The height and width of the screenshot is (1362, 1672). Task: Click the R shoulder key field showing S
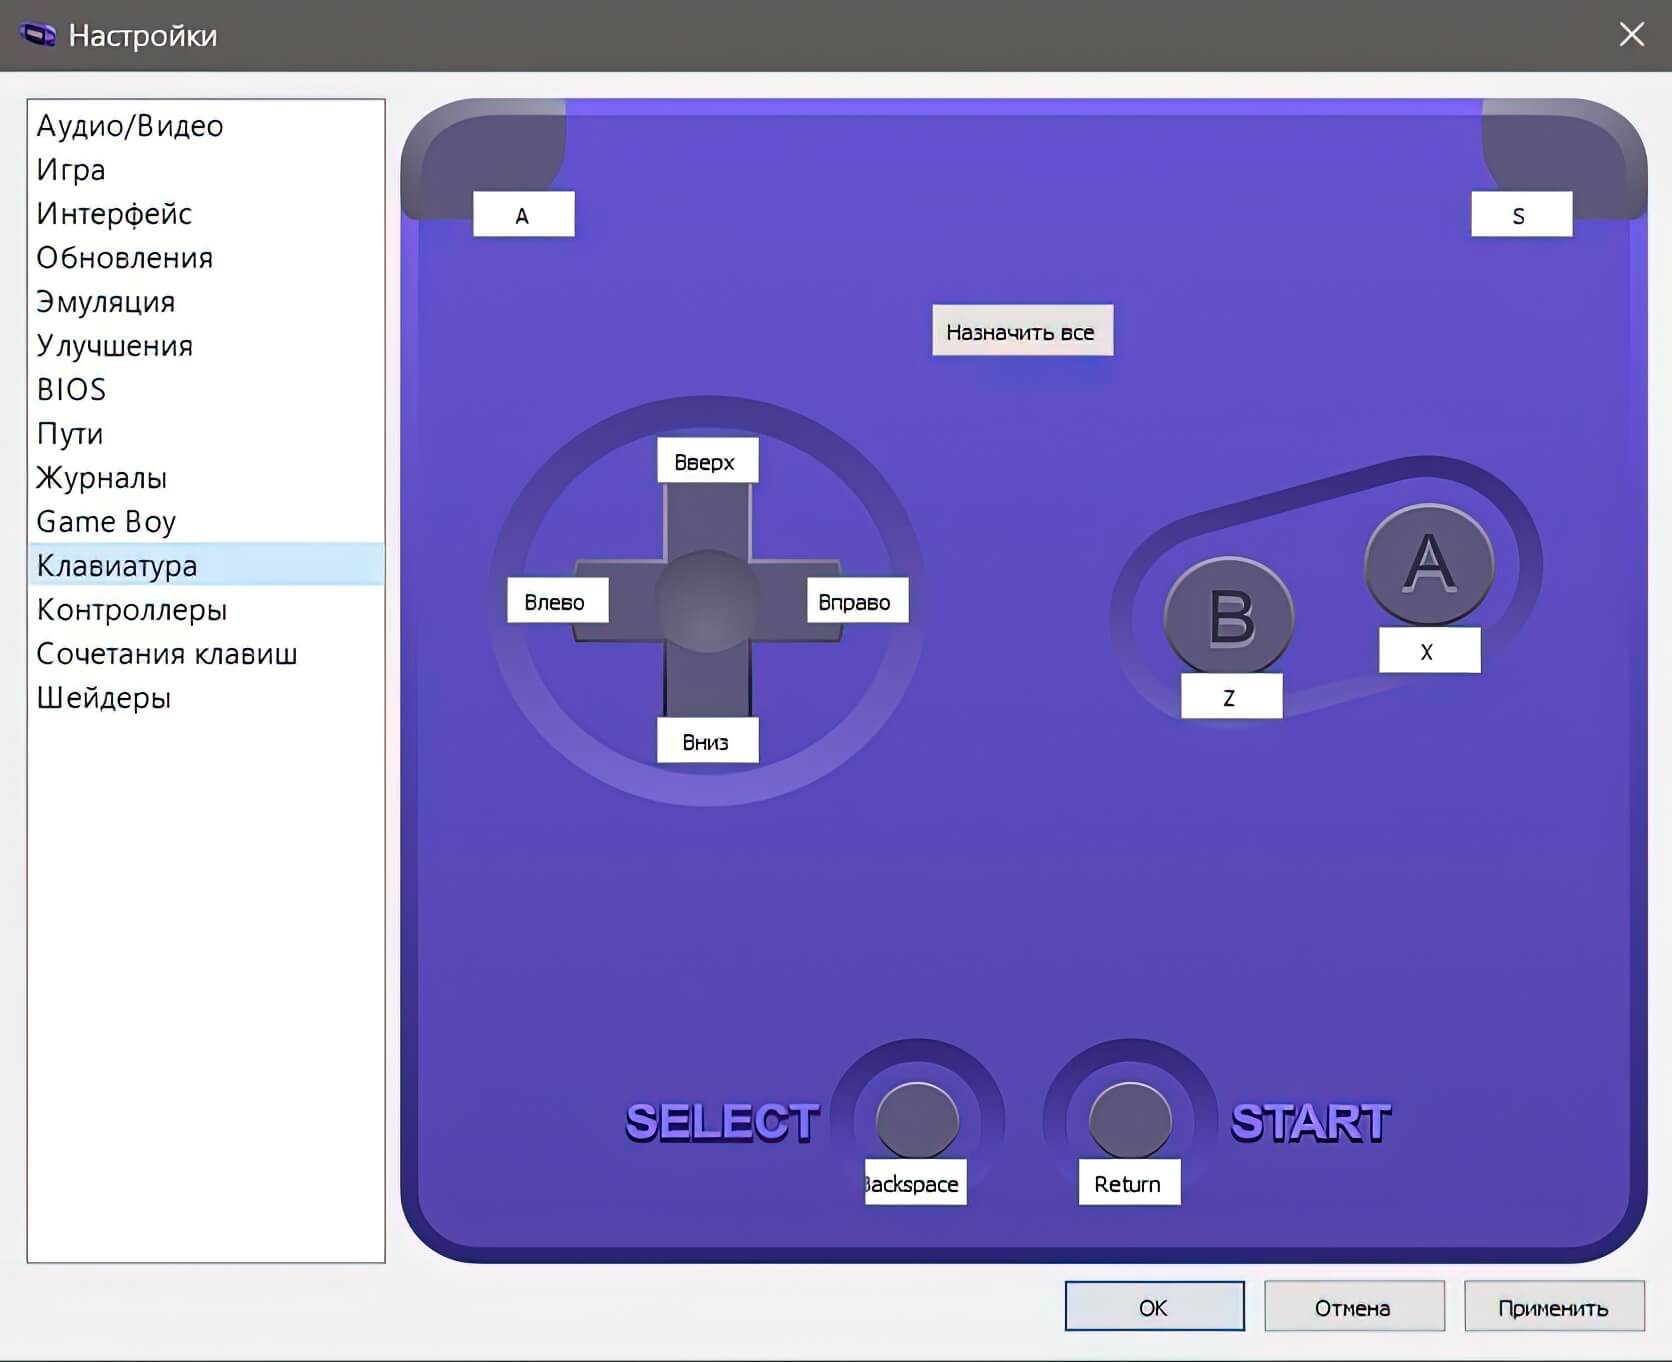[1520, 215]
